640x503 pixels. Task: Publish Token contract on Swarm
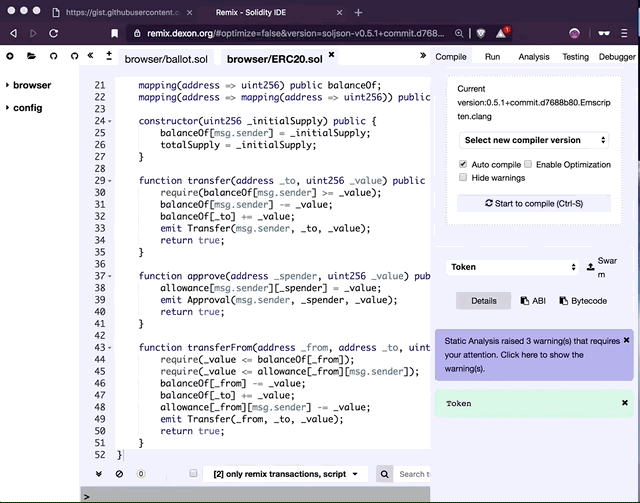tap(603, 267)
